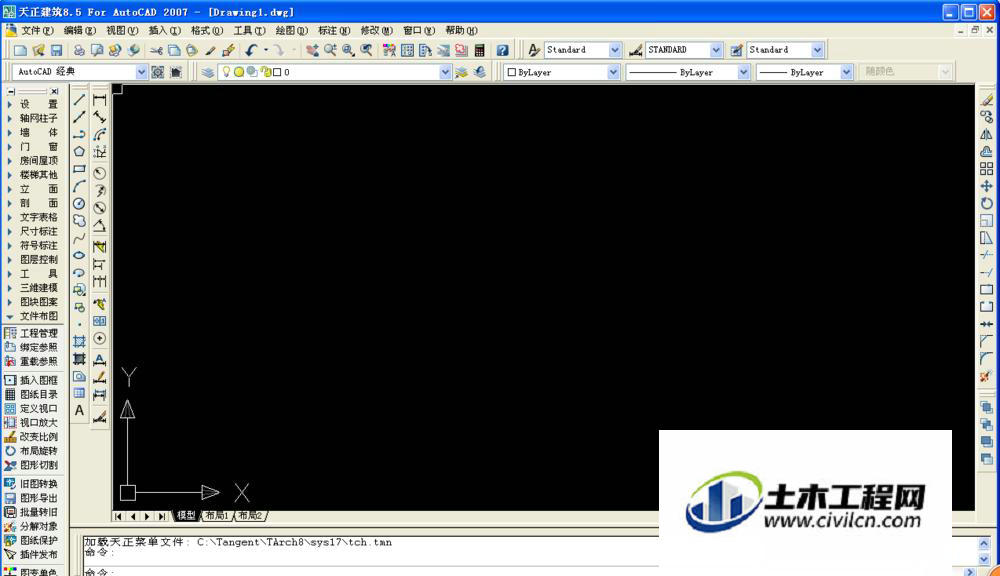Click the New drawing icon
This screenshot has height=576, width=1000.
(20, 50)
